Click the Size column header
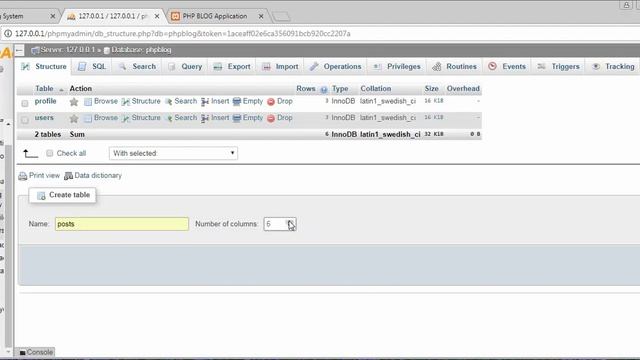This screenshot has width=640, height=360. [x=431, y=89]
